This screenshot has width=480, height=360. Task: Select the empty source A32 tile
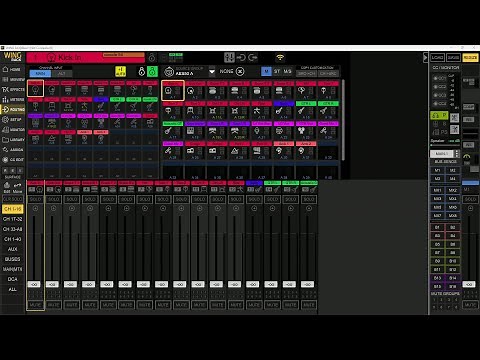pos(328,151)
